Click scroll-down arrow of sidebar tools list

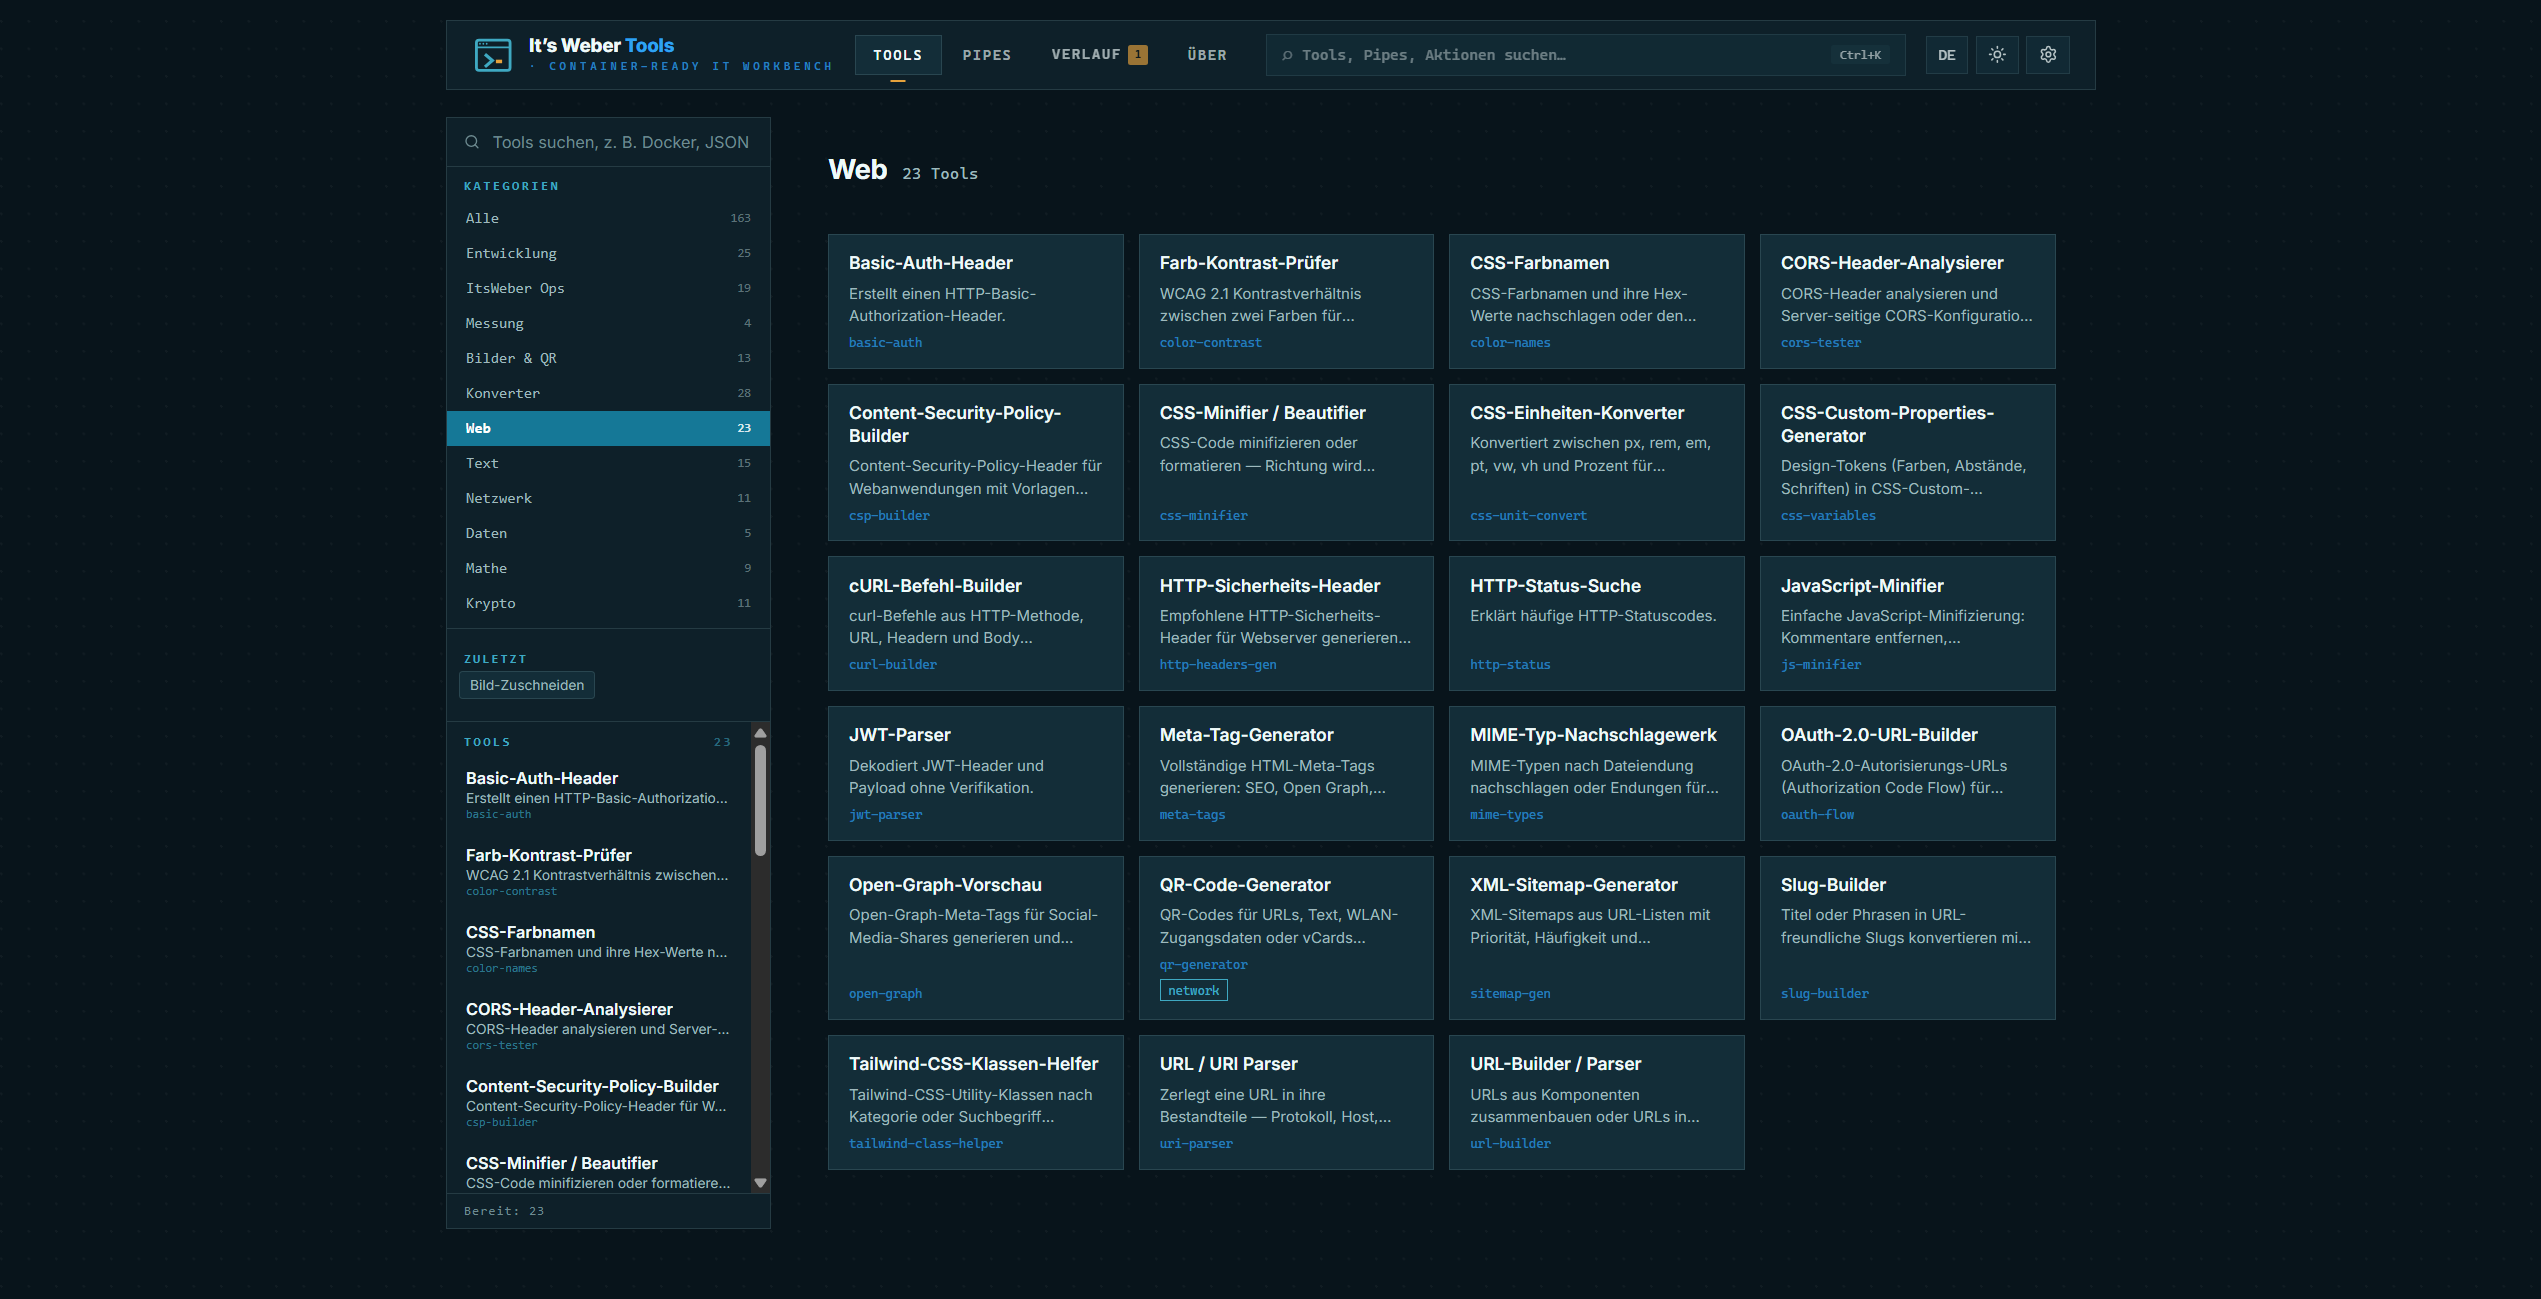click(x=760, y=1183)
